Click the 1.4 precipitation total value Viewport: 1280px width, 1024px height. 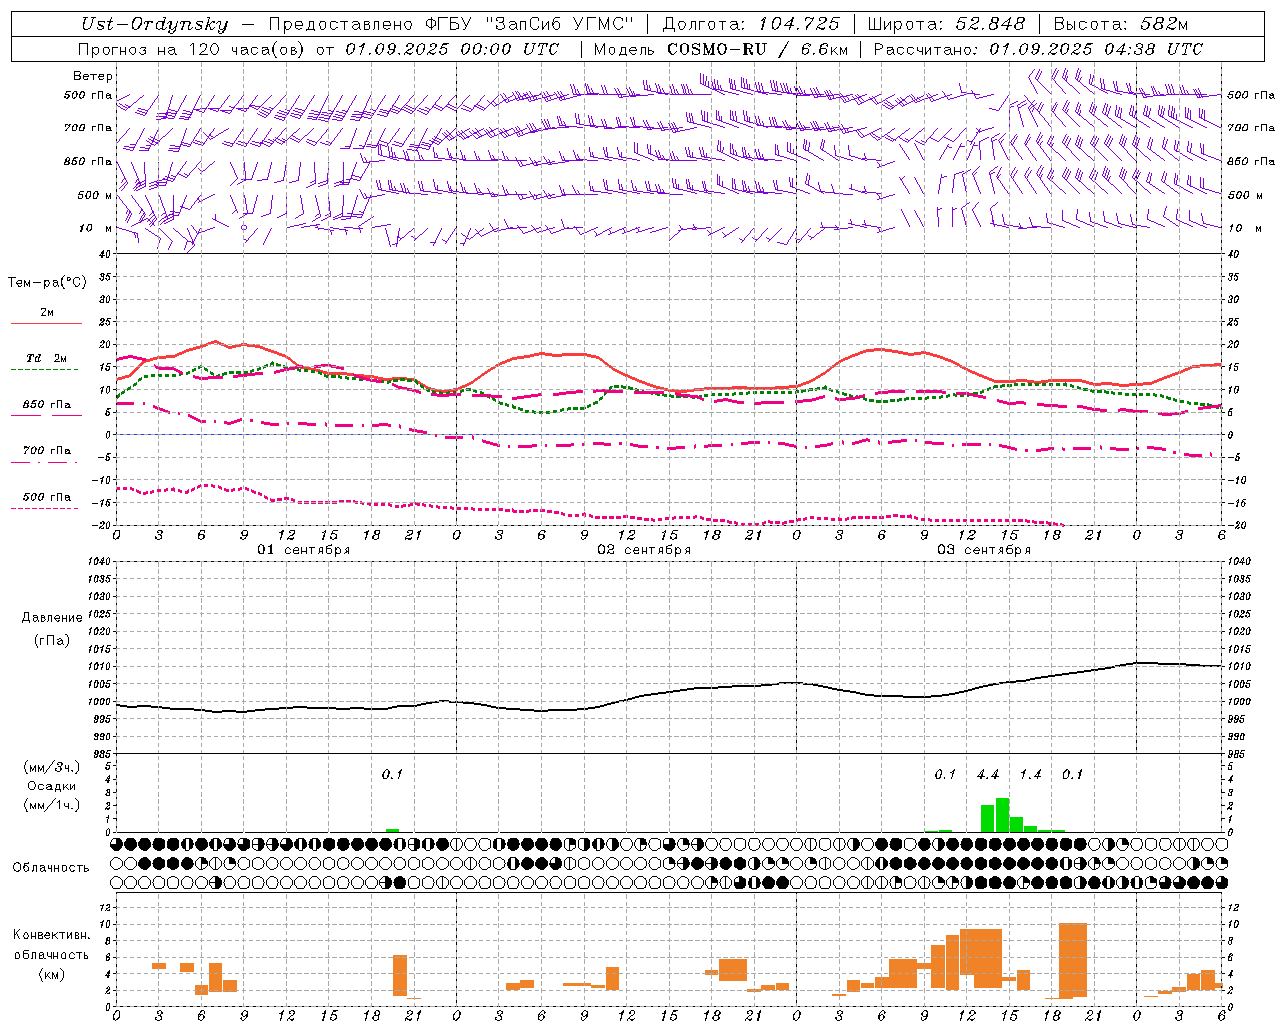(x=1030, y=775)
